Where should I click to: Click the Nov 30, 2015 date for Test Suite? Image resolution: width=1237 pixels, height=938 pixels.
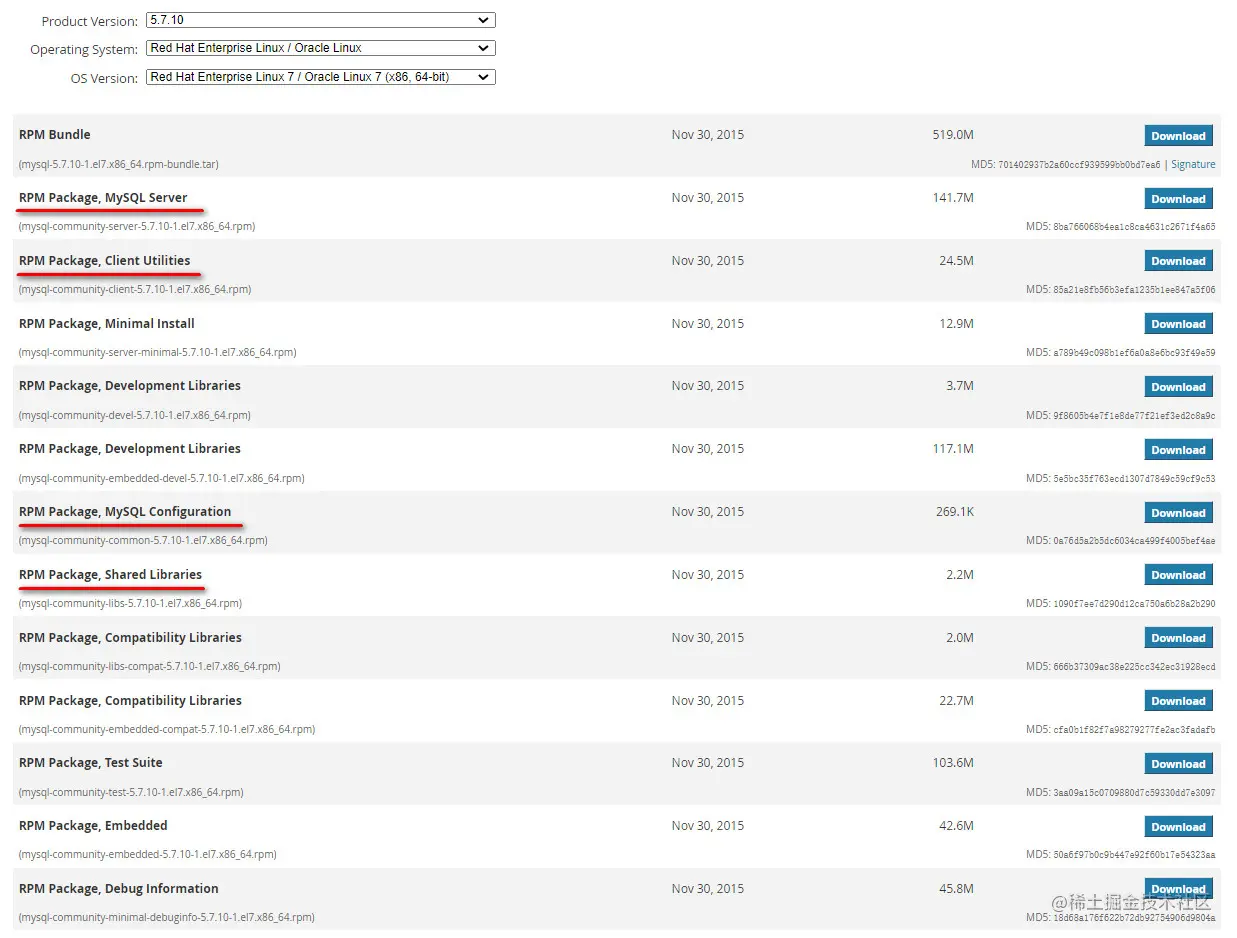tap(708, 763)
